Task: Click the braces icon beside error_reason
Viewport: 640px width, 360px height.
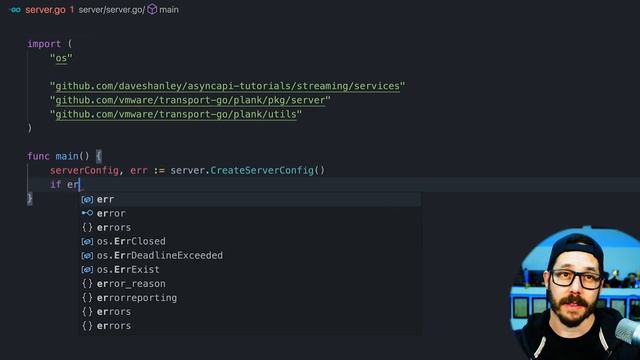Action: [x=87, y=284]
